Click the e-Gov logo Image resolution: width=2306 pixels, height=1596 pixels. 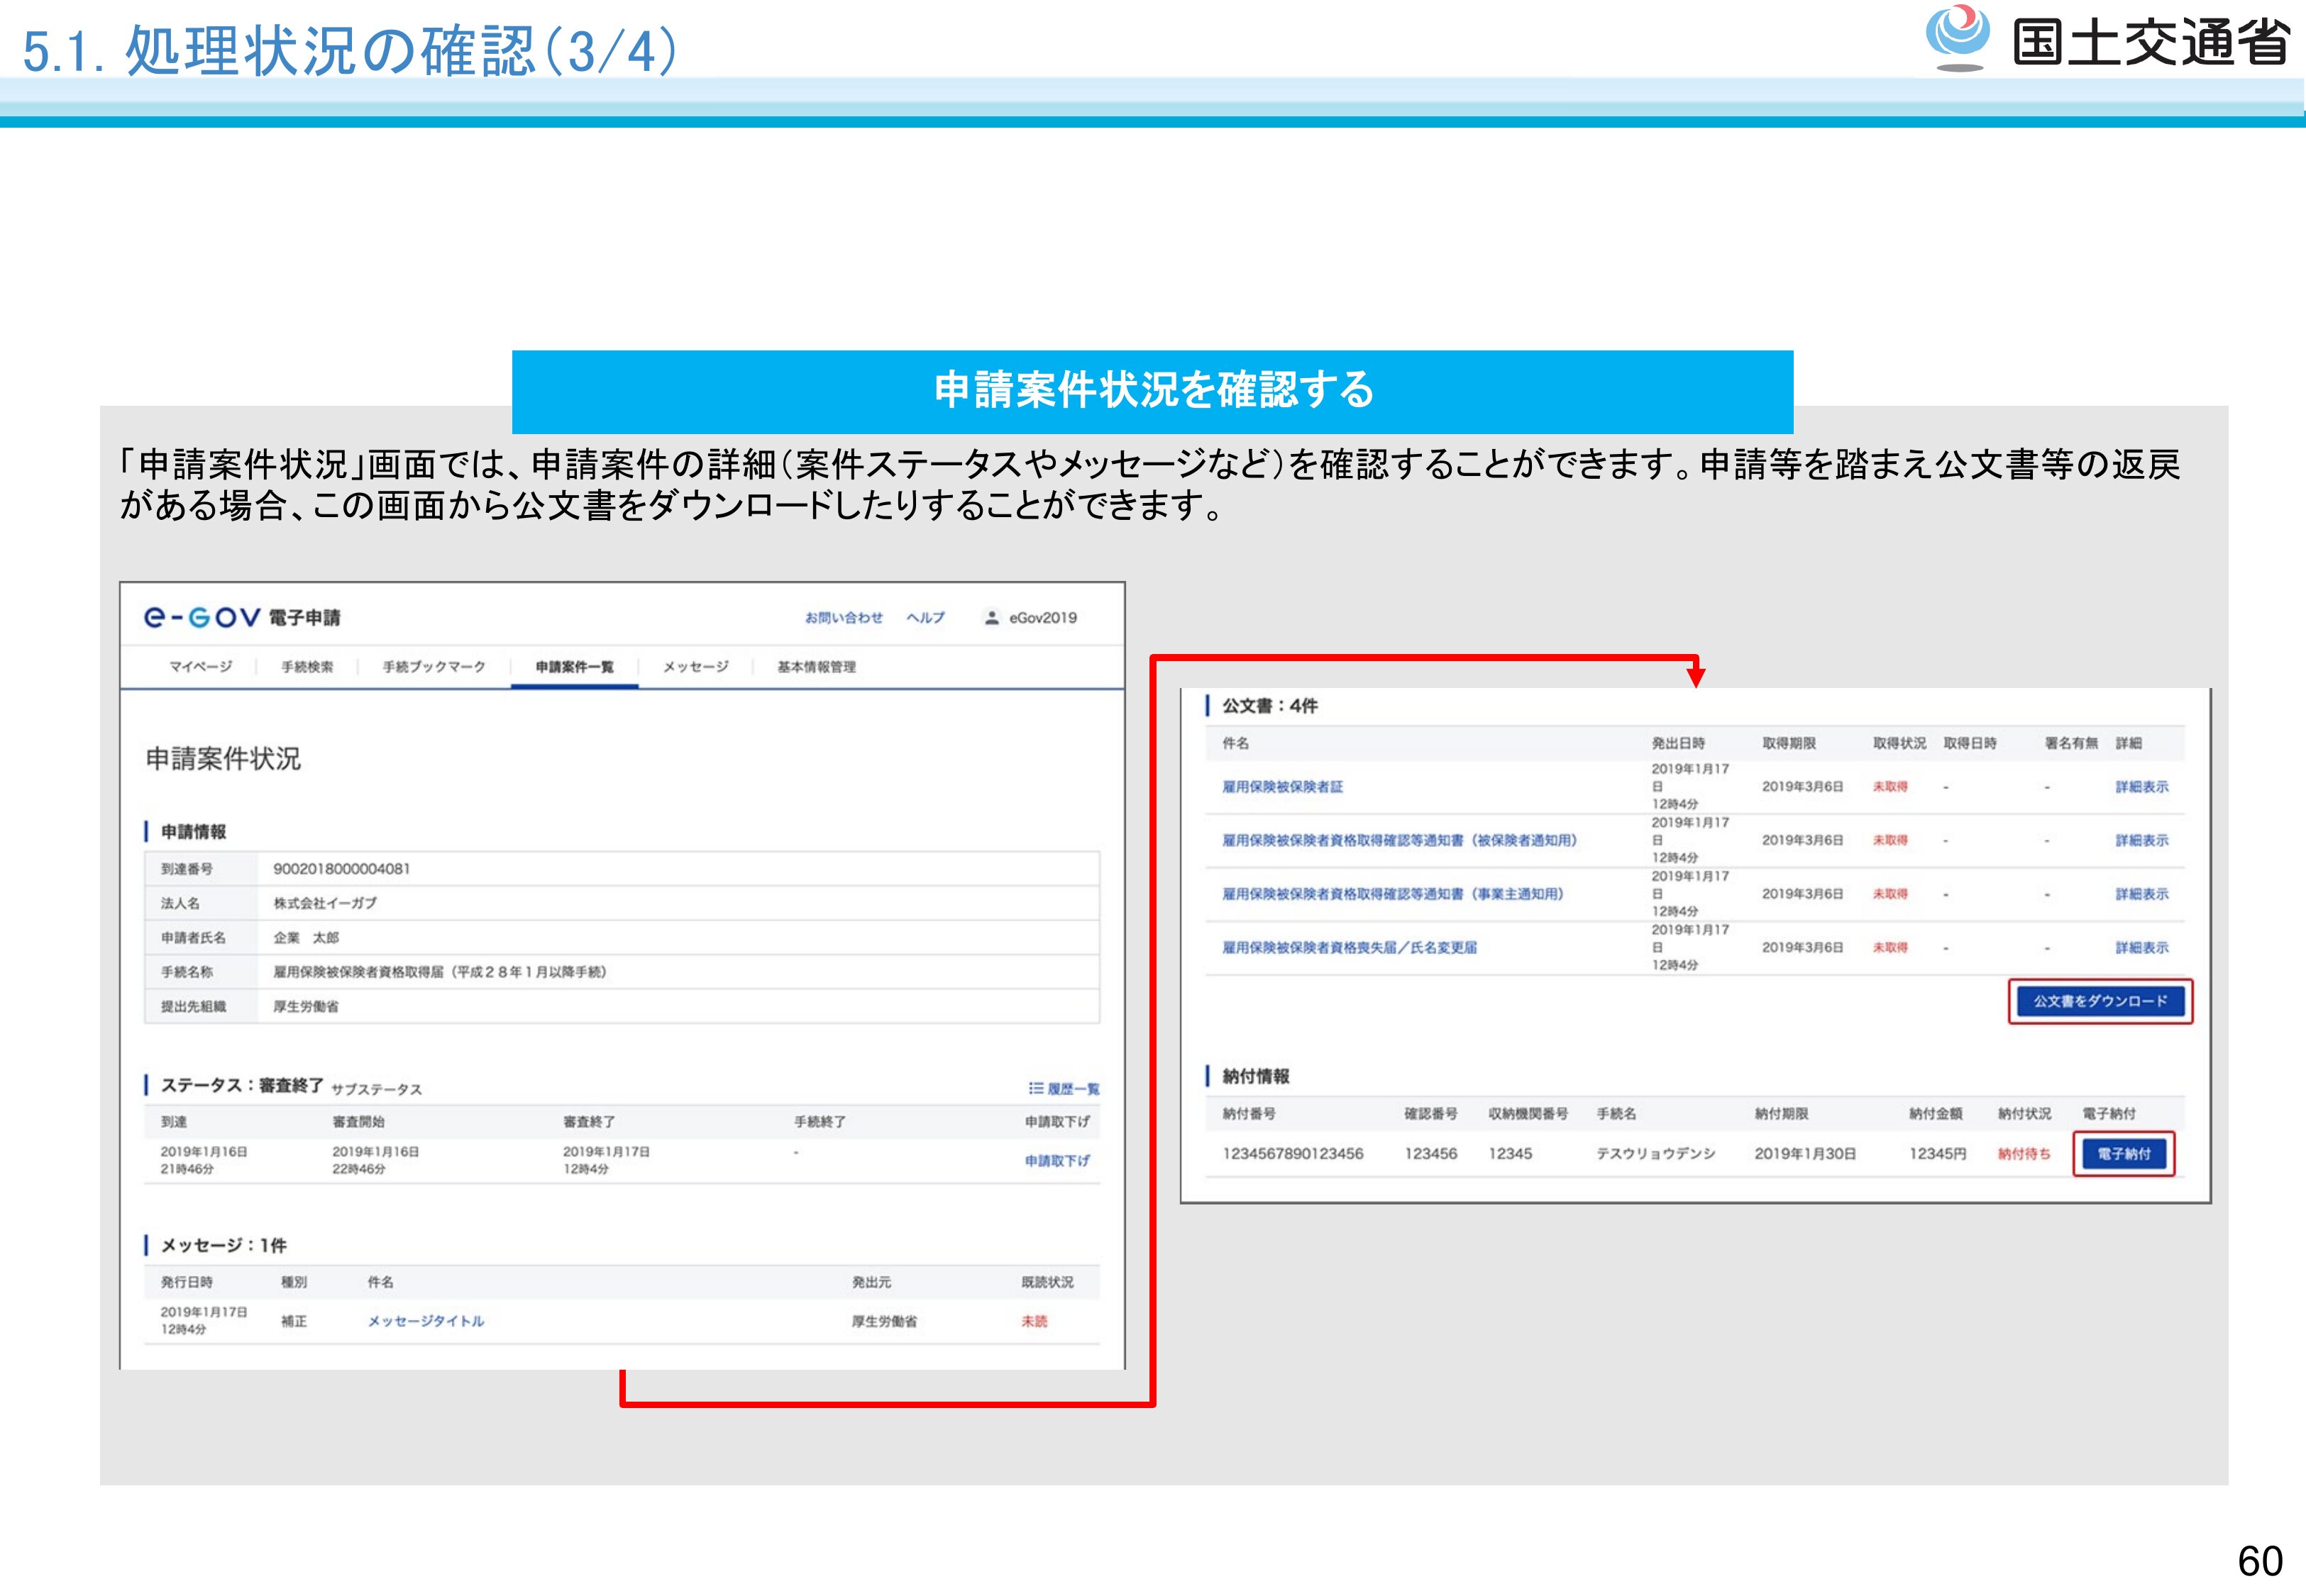coord(201,617)
